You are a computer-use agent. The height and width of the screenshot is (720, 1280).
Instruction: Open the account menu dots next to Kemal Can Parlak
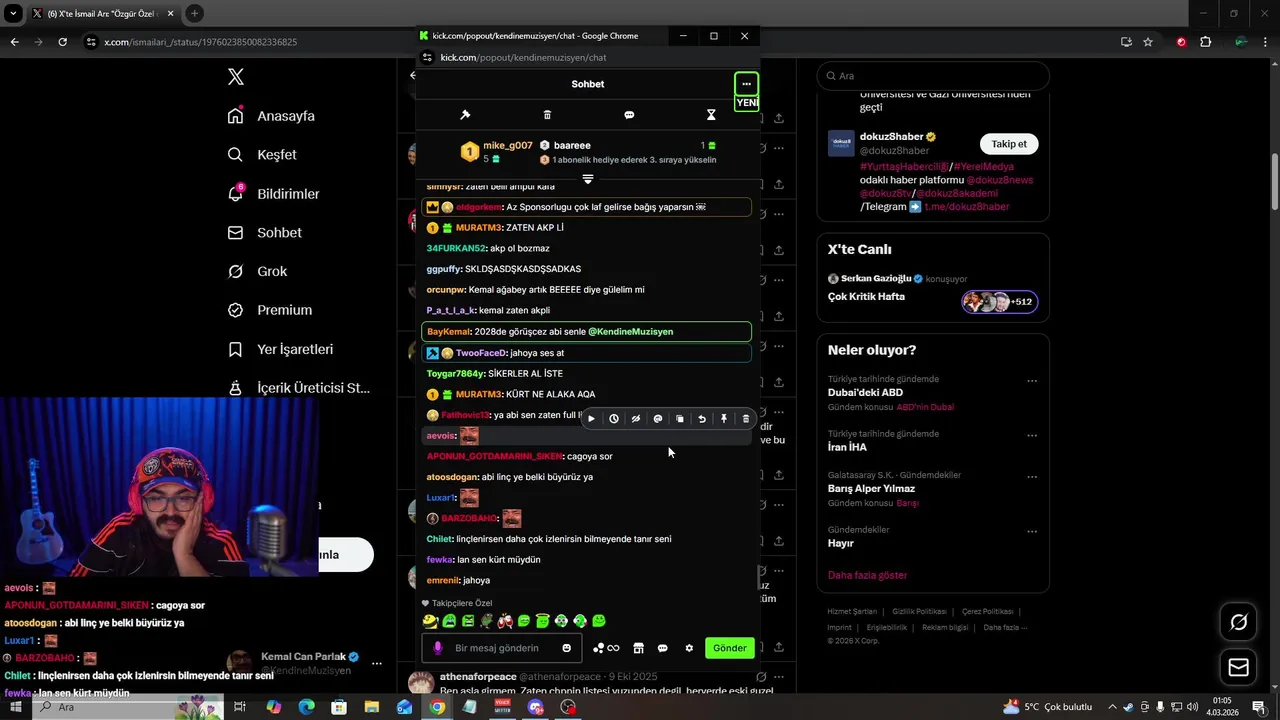(x=377, y=663)
